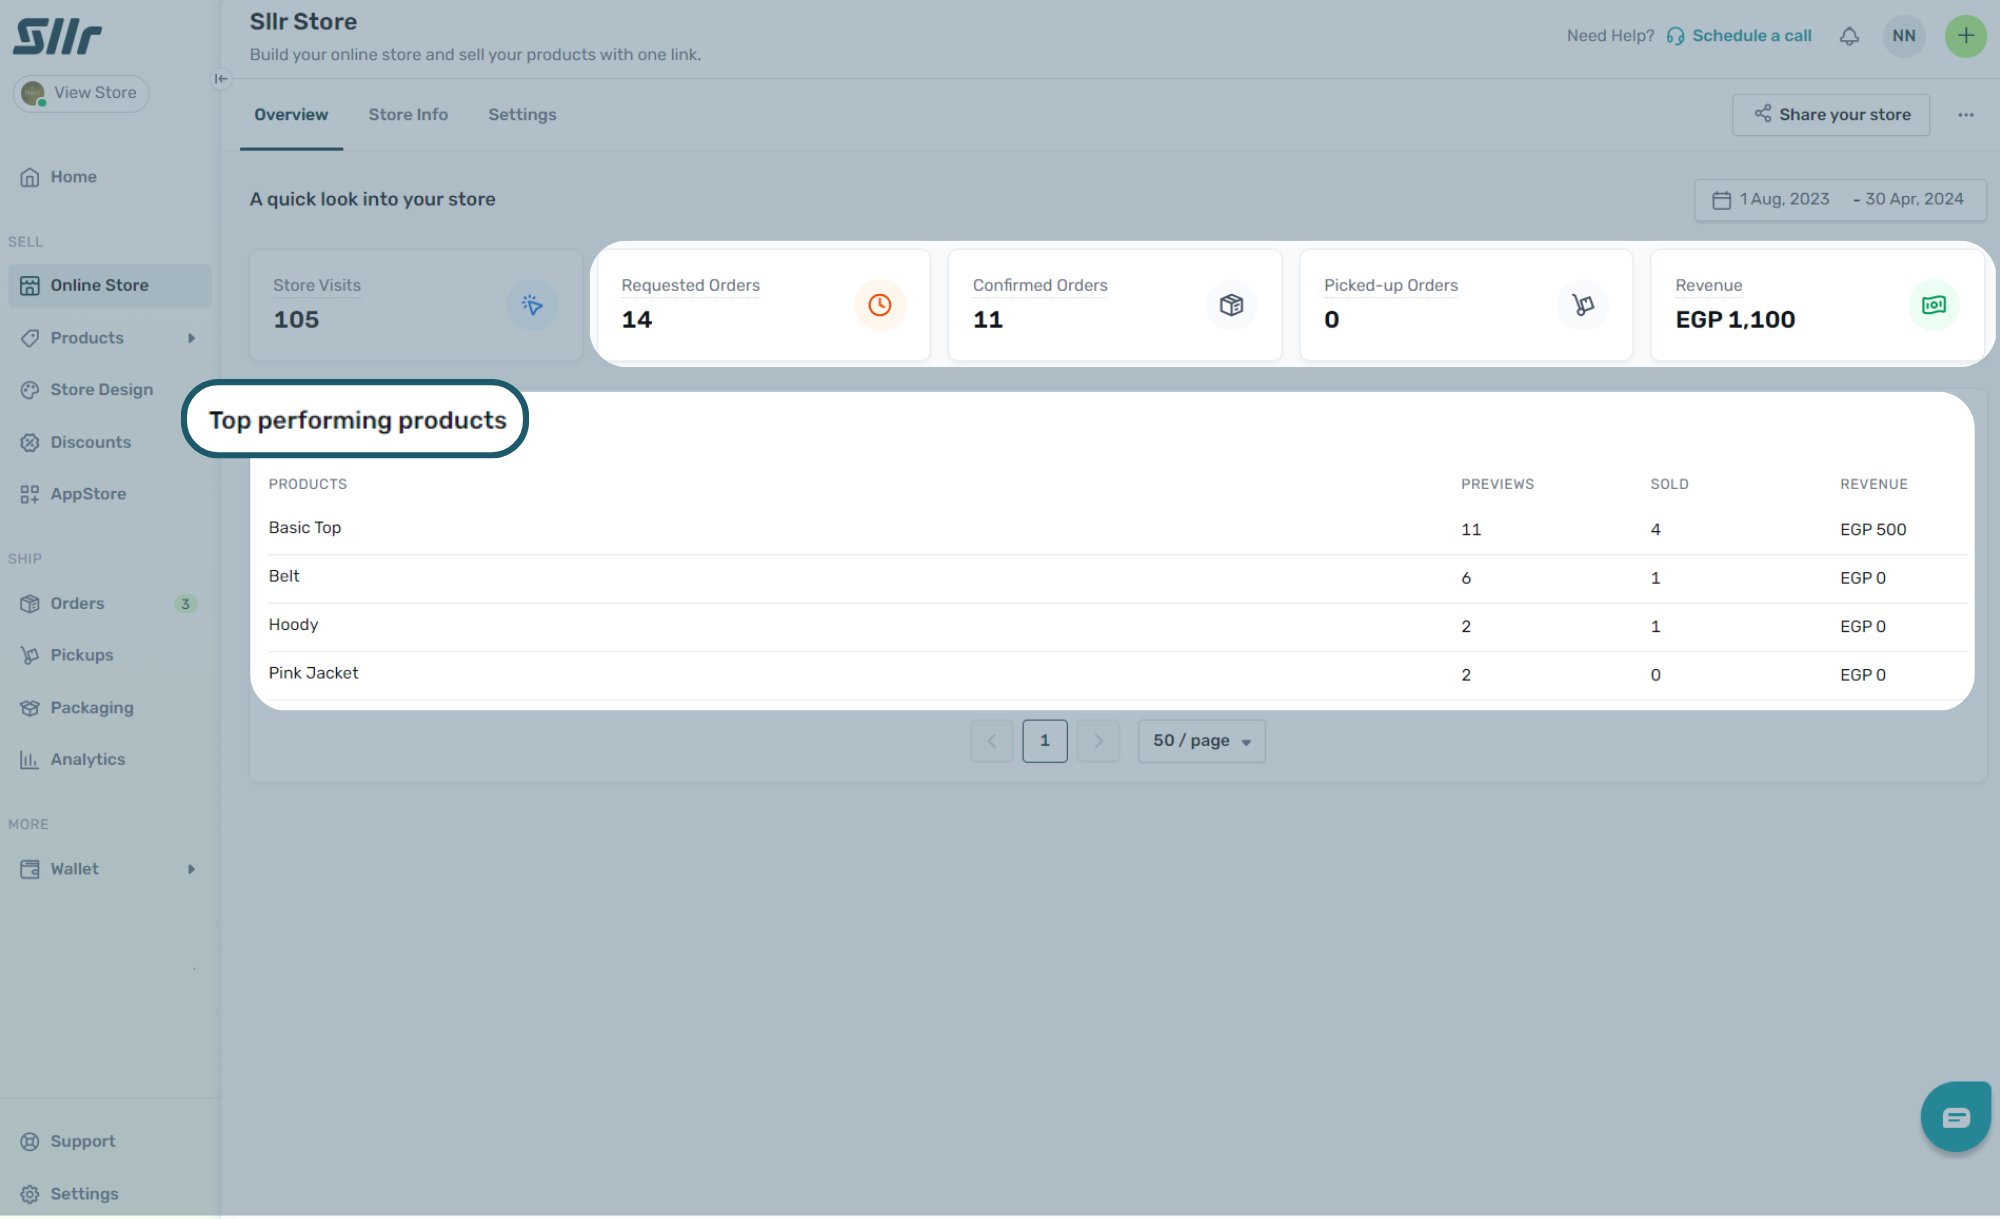This screenshot has height=1219, width=2000.
Task: Click the green plus add button
Action: 1965,36
